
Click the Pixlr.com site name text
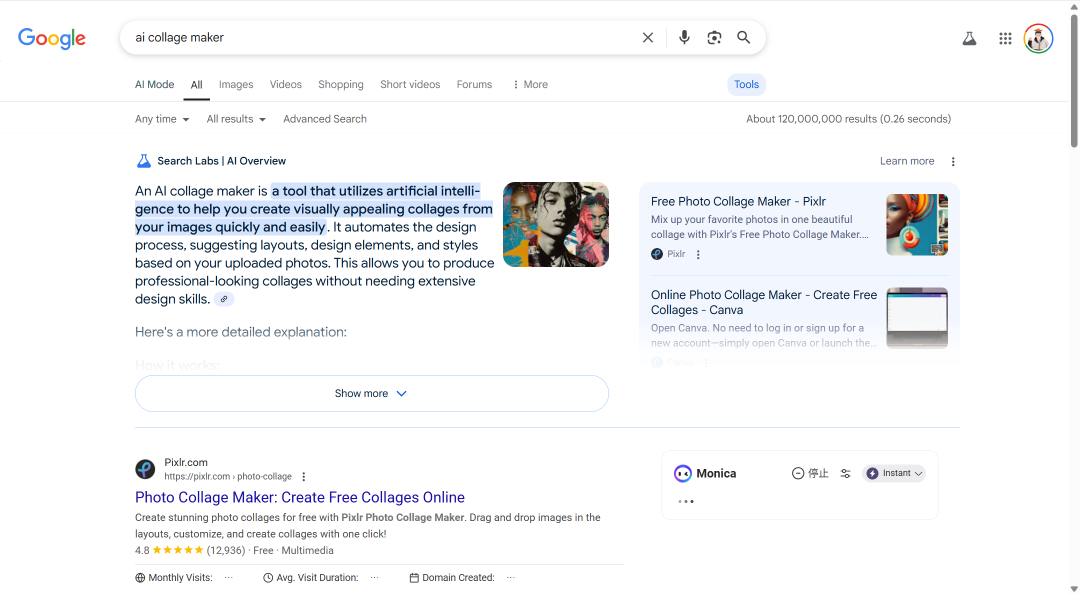(x=186, y=463)
